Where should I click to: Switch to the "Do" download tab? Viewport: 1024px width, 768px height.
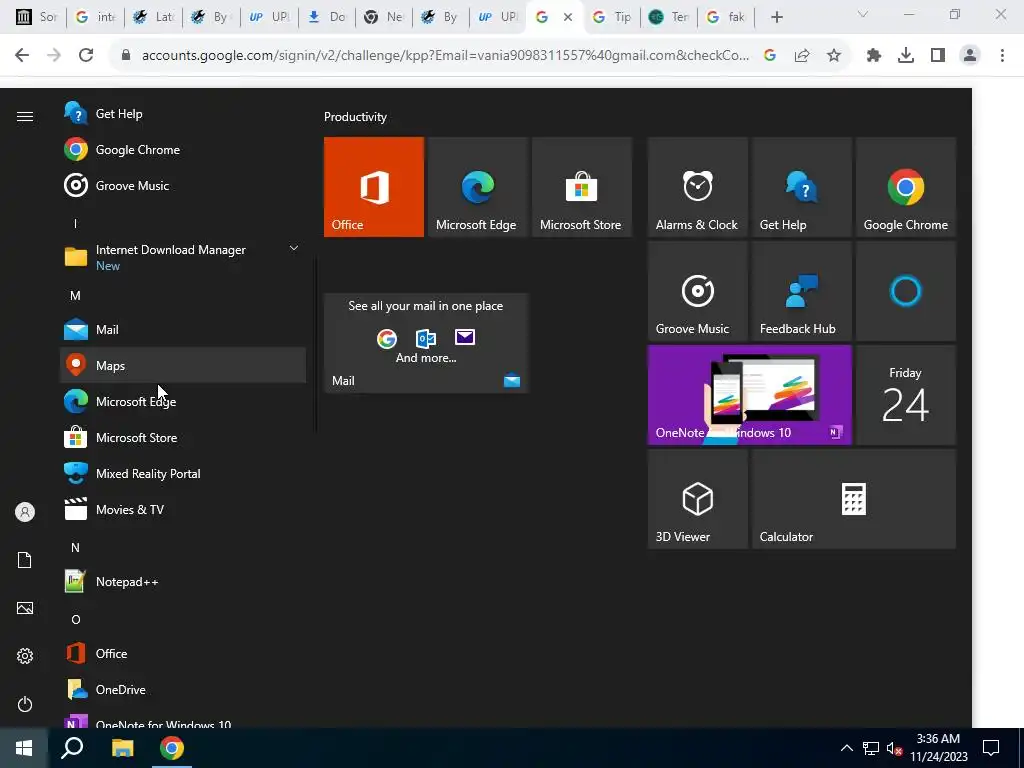(x=327, y=17)
